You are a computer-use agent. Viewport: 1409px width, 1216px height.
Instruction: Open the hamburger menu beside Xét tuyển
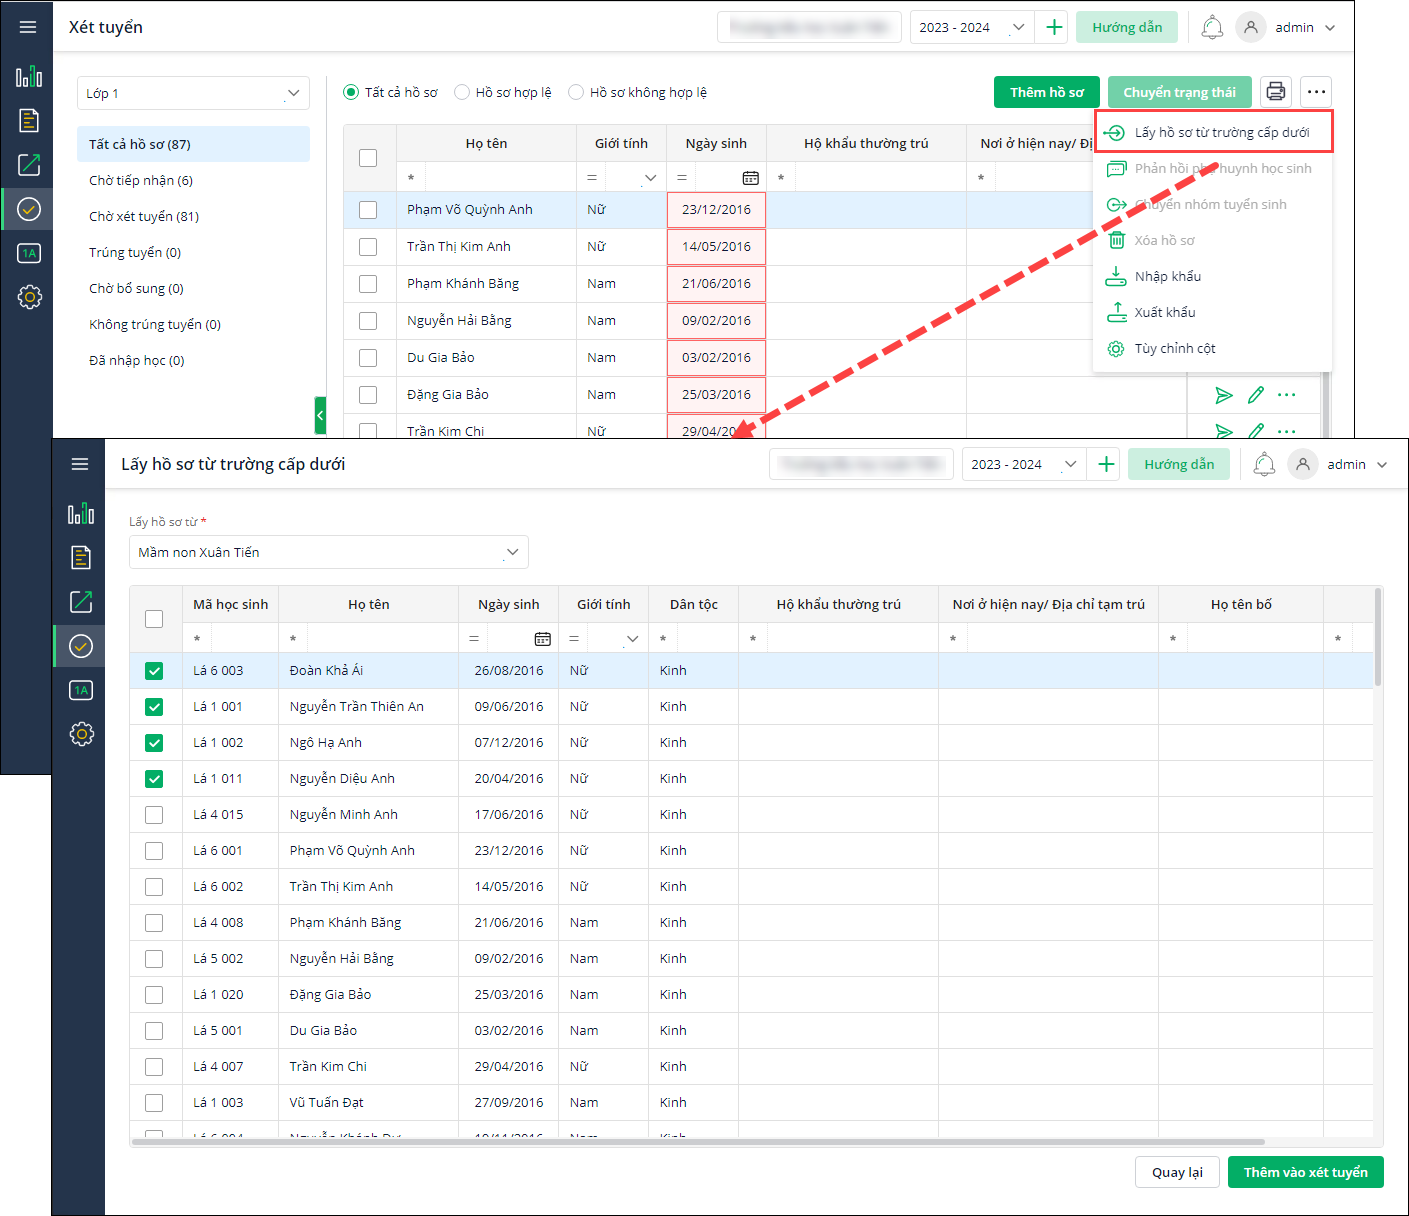pos(28,27)
